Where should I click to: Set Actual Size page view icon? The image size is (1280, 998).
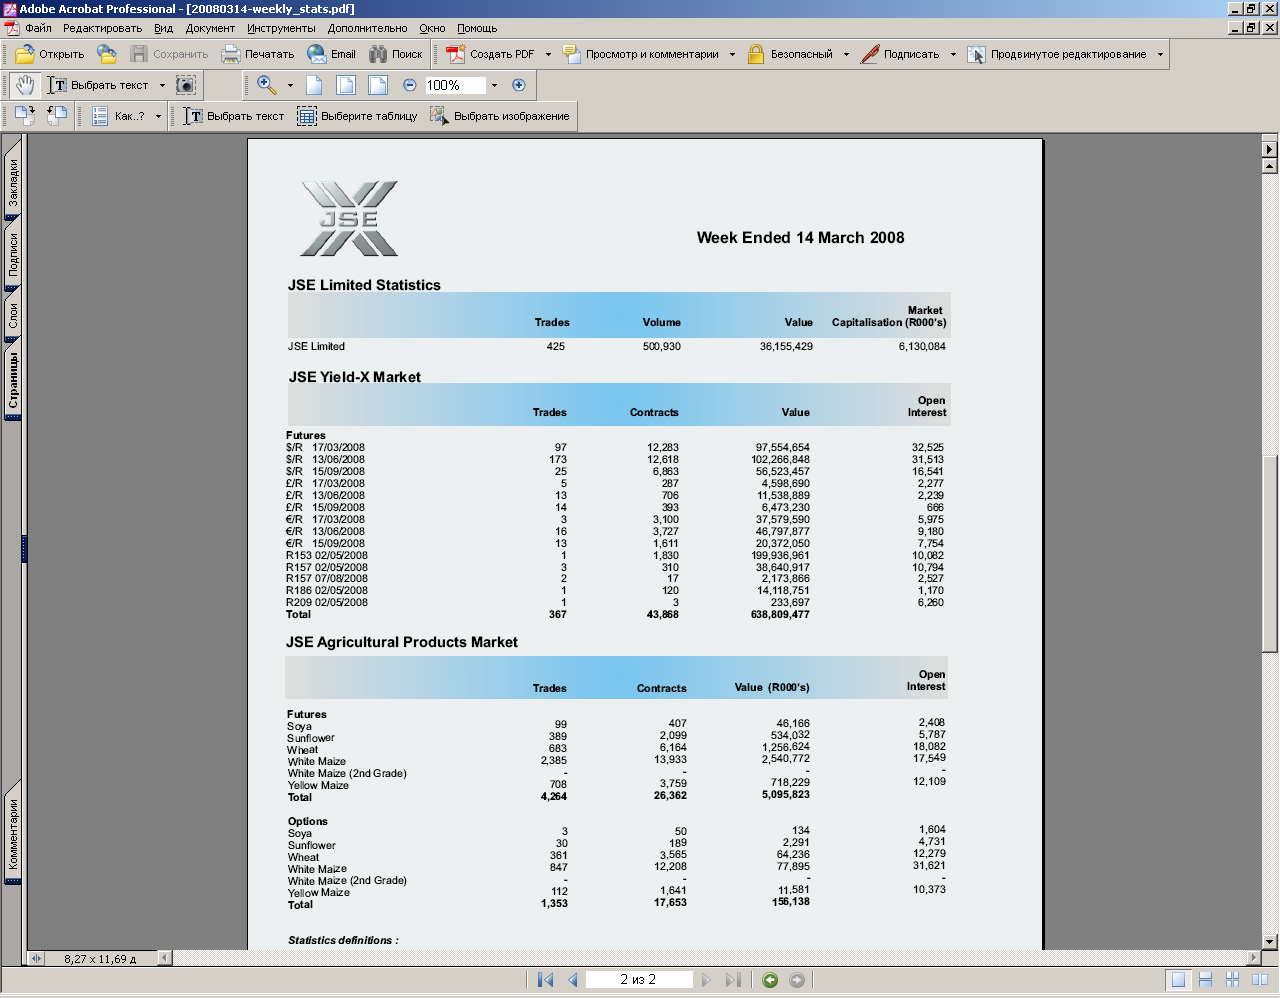314,85
